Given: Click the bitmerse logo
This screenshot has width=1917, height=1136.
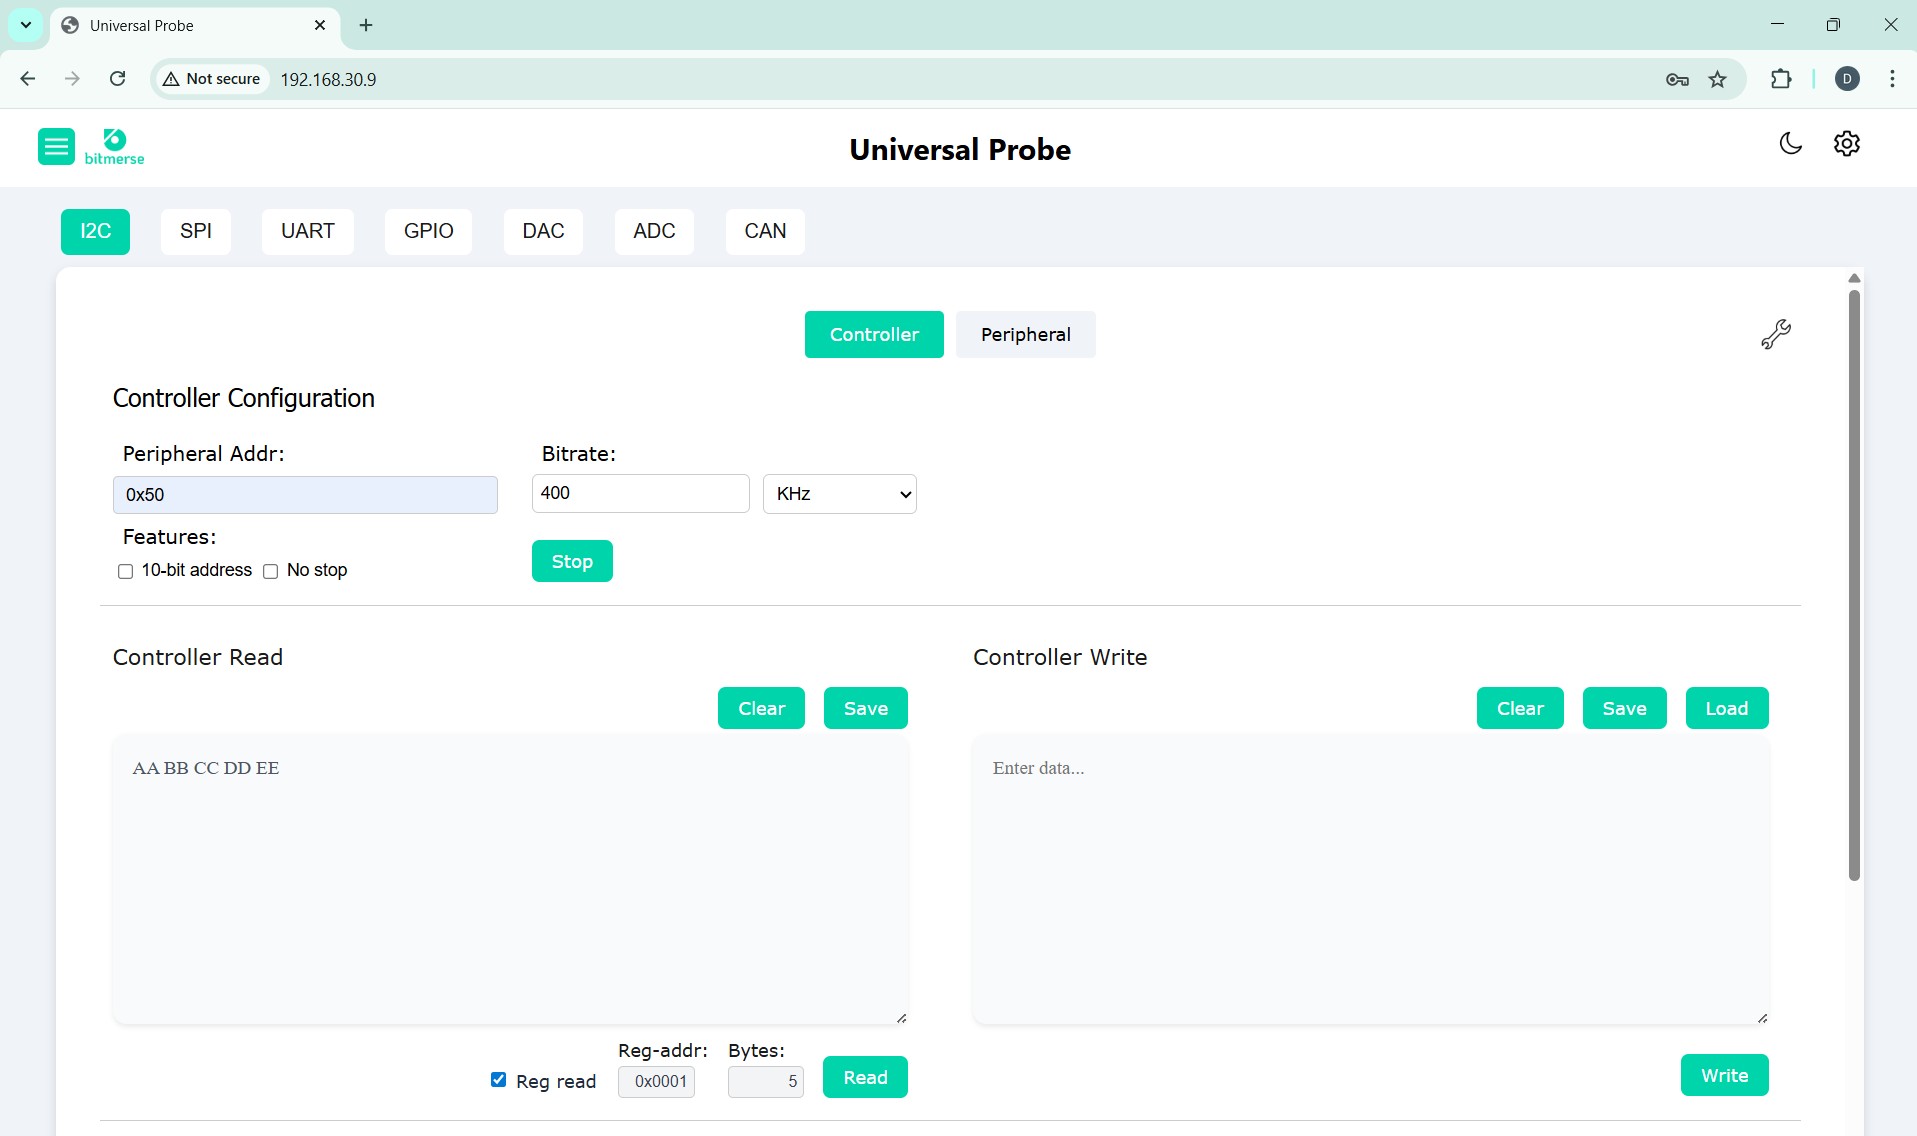Looking at the screenshot, I should [x=114, y=147].
